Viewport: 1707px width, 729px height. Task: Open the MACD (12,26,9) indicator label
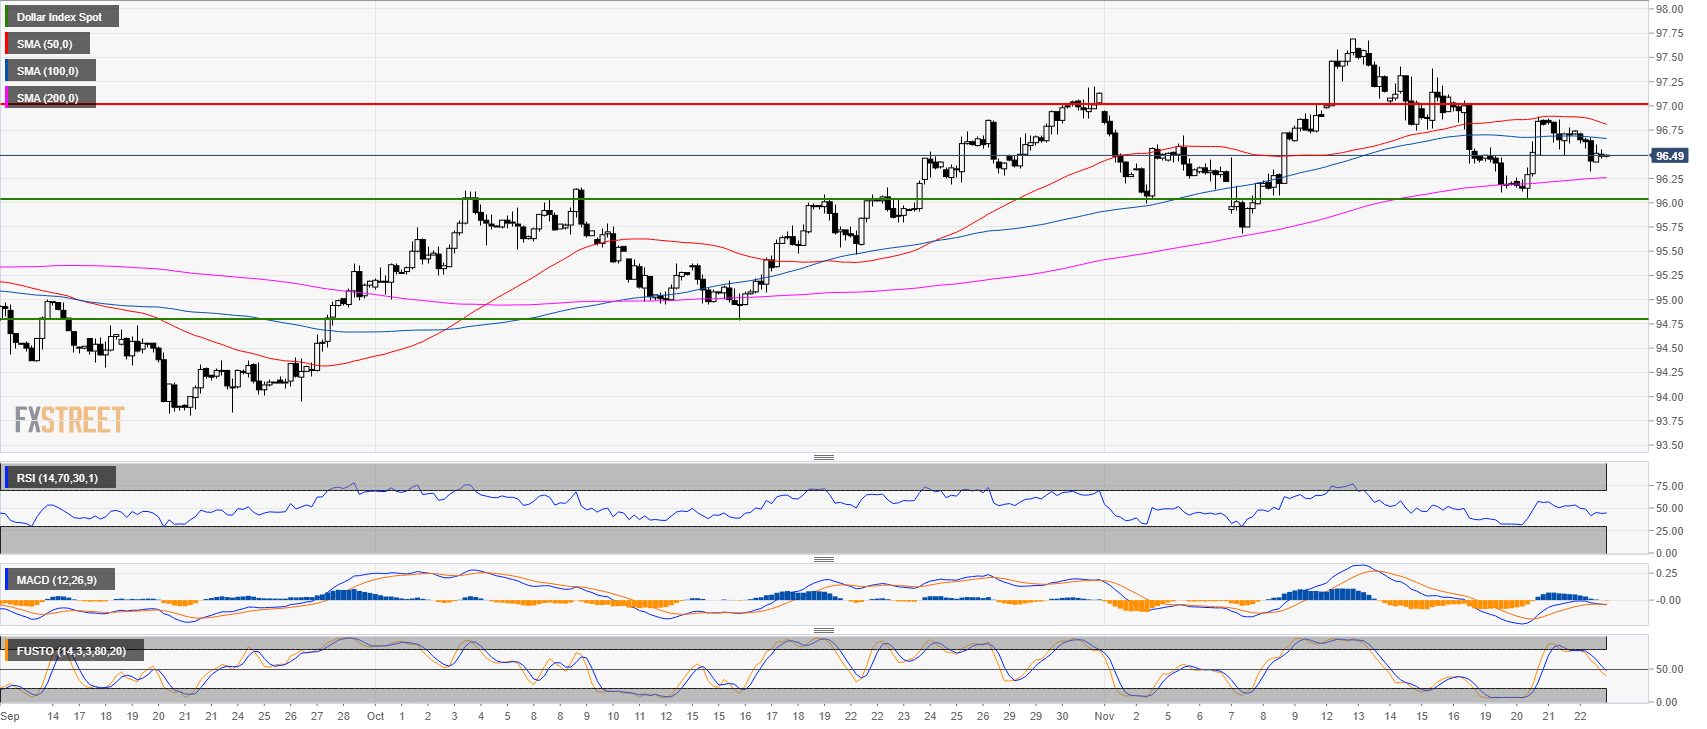pyautogui.click(x=57, y=580)
